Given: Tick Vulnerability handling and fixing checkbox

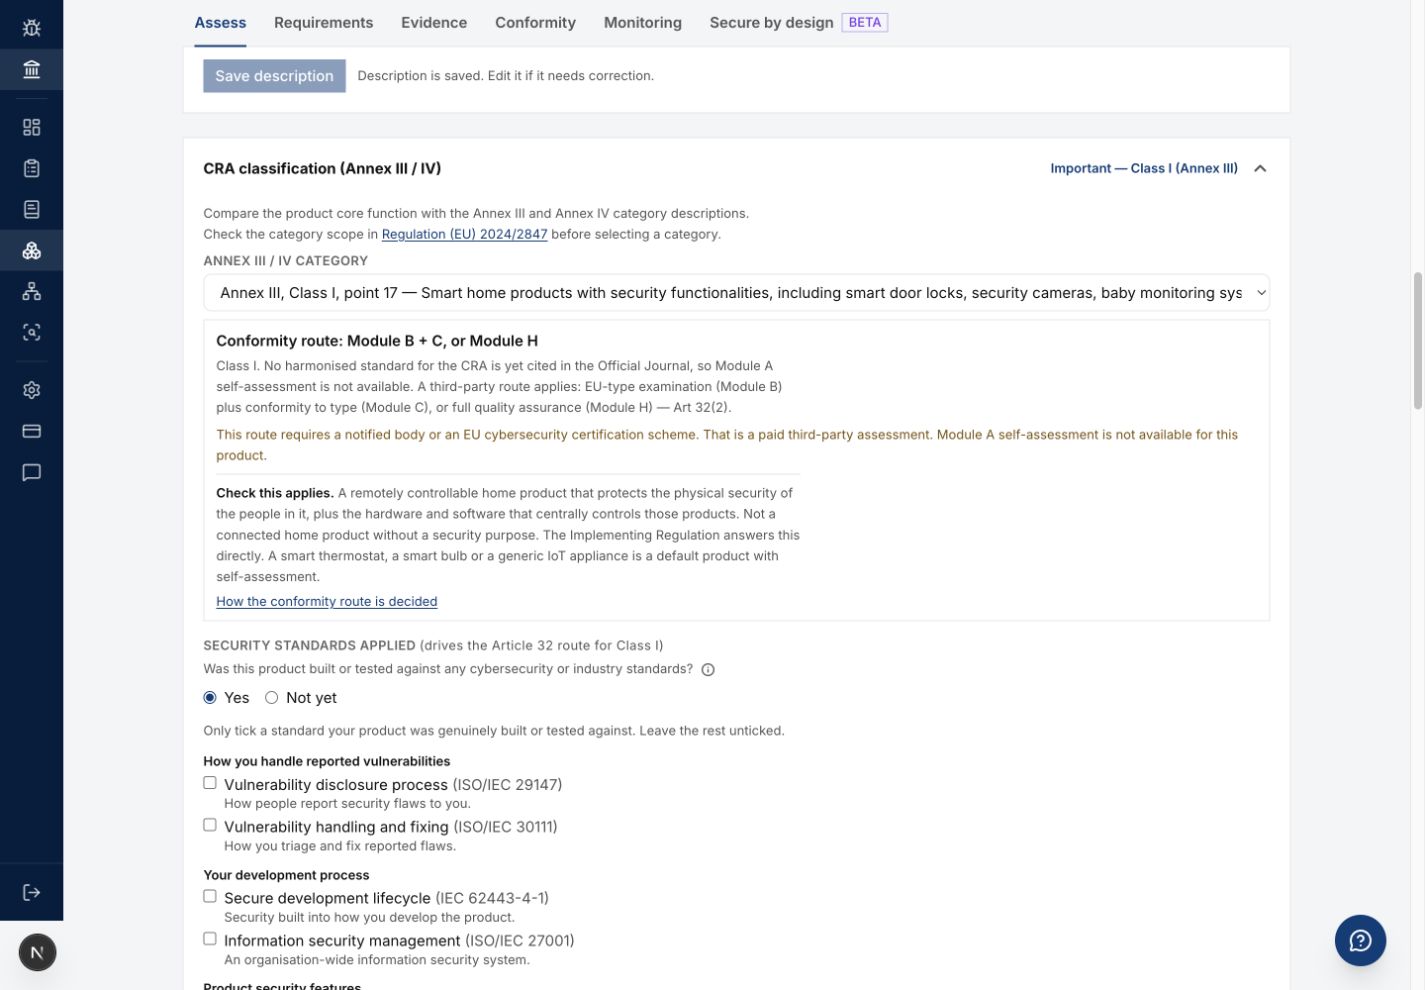Looking at the screenshot, I should [210, 825].
